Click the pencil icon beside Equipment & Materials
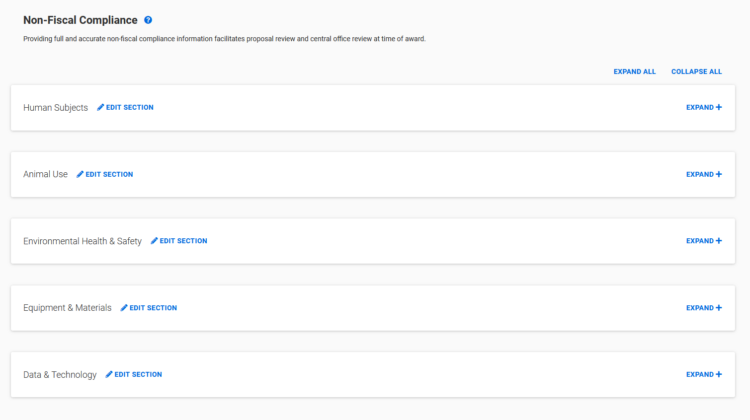 [x=124, y=308]
